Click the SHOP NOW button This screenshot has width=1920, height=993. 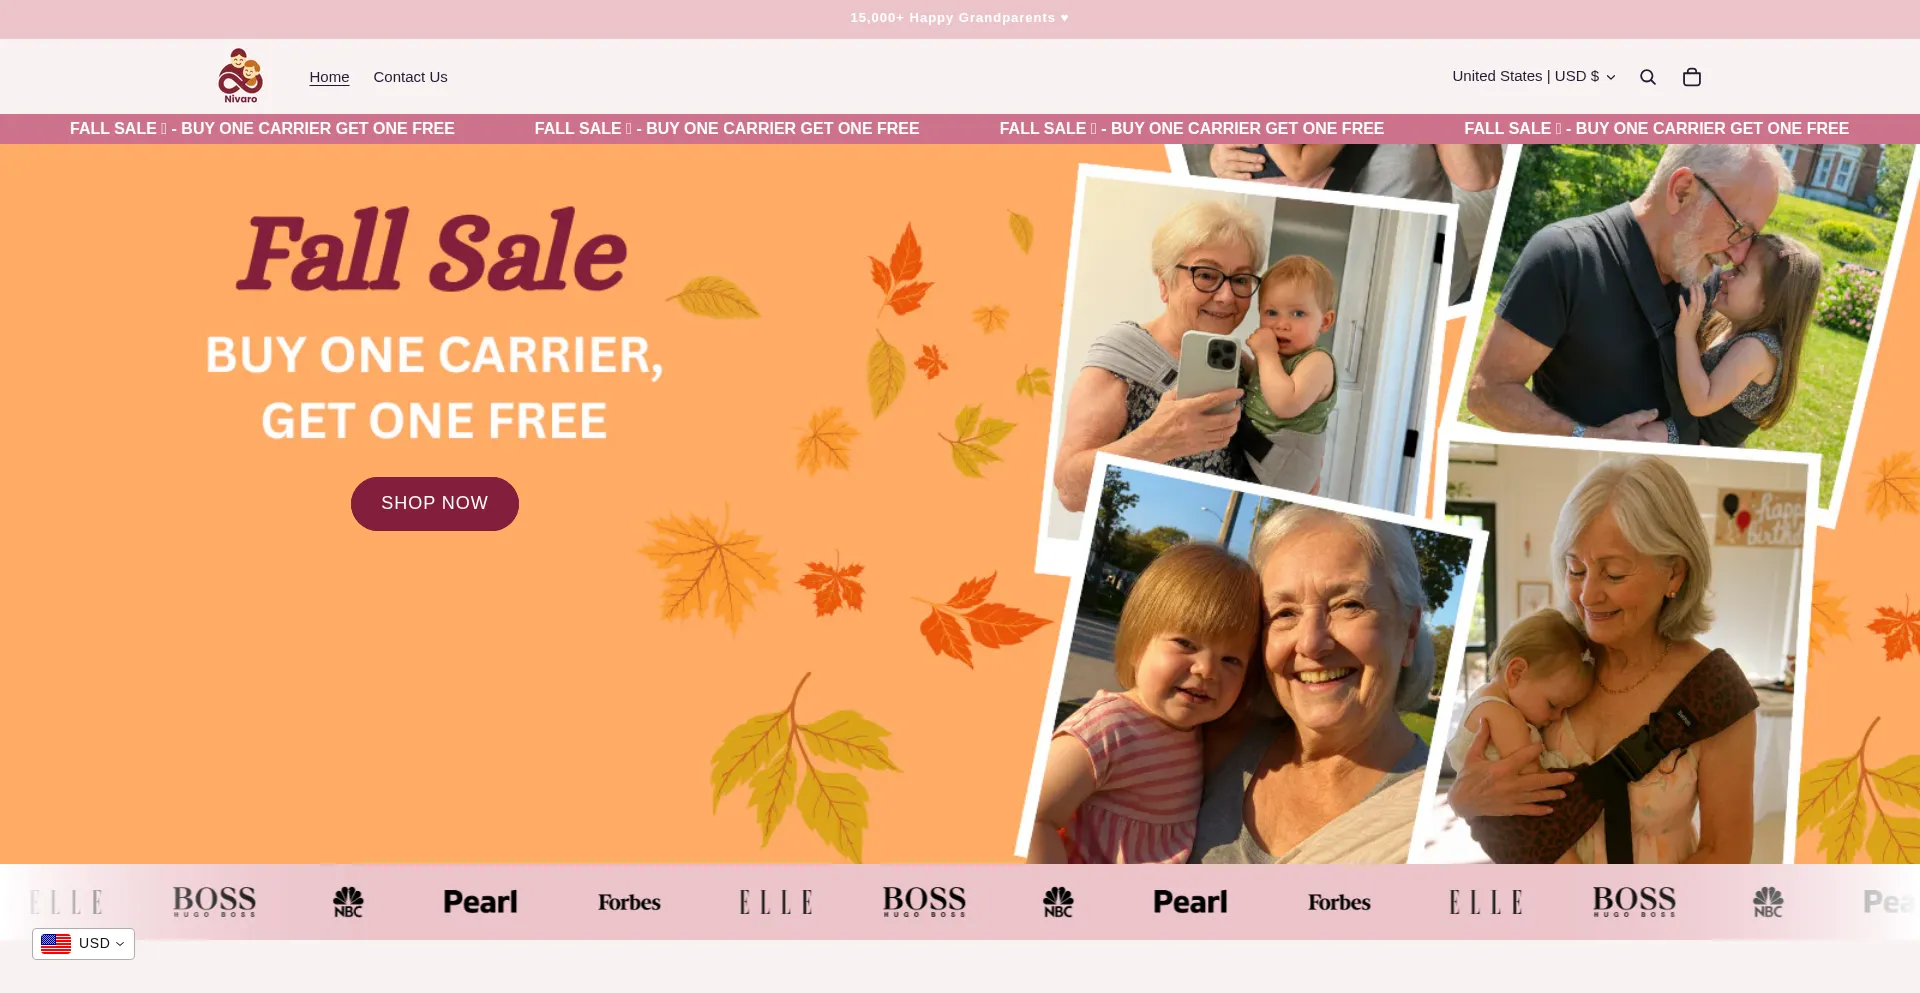click(434, 503)
